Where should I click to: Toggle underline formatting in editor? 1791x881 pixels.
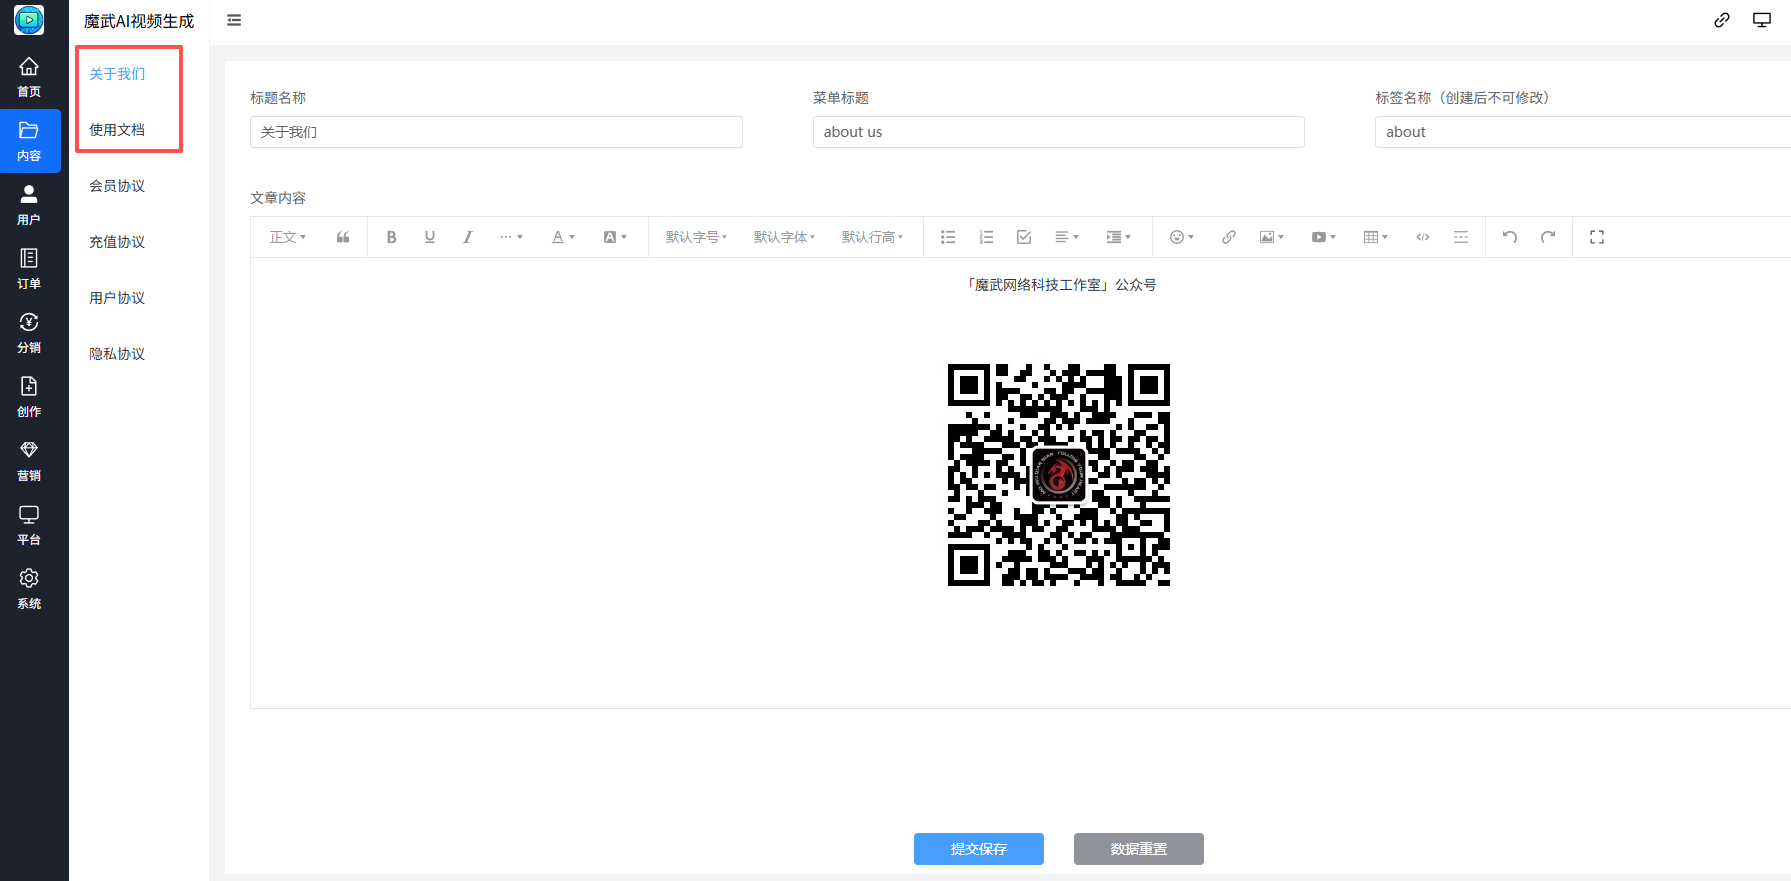(x=429, y=237)
